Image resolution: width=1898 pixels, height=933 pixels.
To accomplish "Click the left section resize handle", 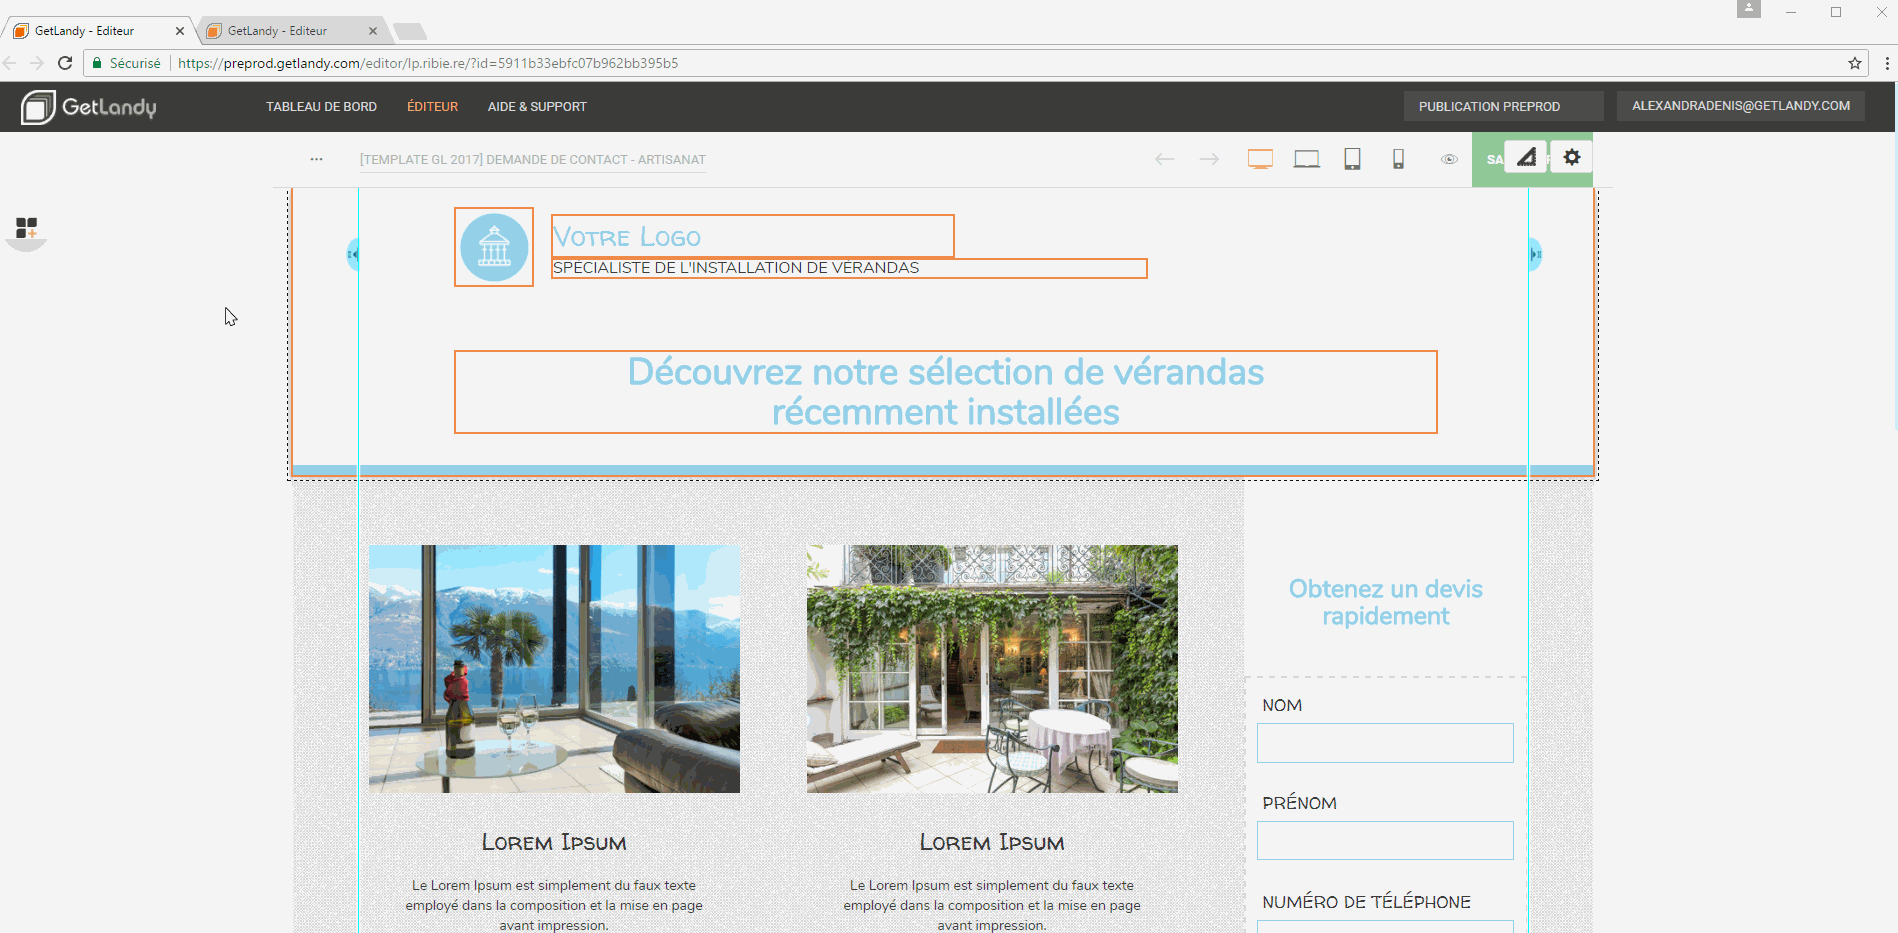I will [x=352, y=254].
